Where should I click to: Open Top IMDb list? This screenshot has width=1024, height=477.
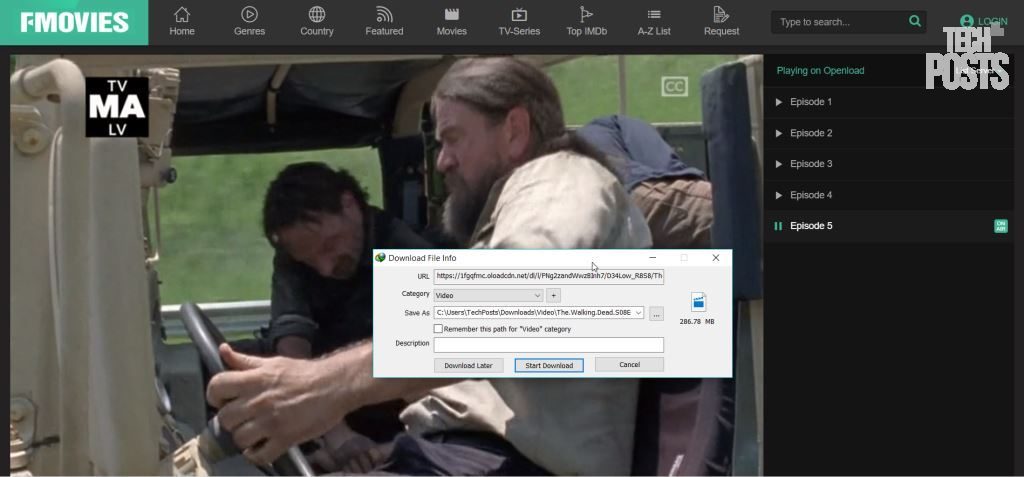click(x=586, y=22)
